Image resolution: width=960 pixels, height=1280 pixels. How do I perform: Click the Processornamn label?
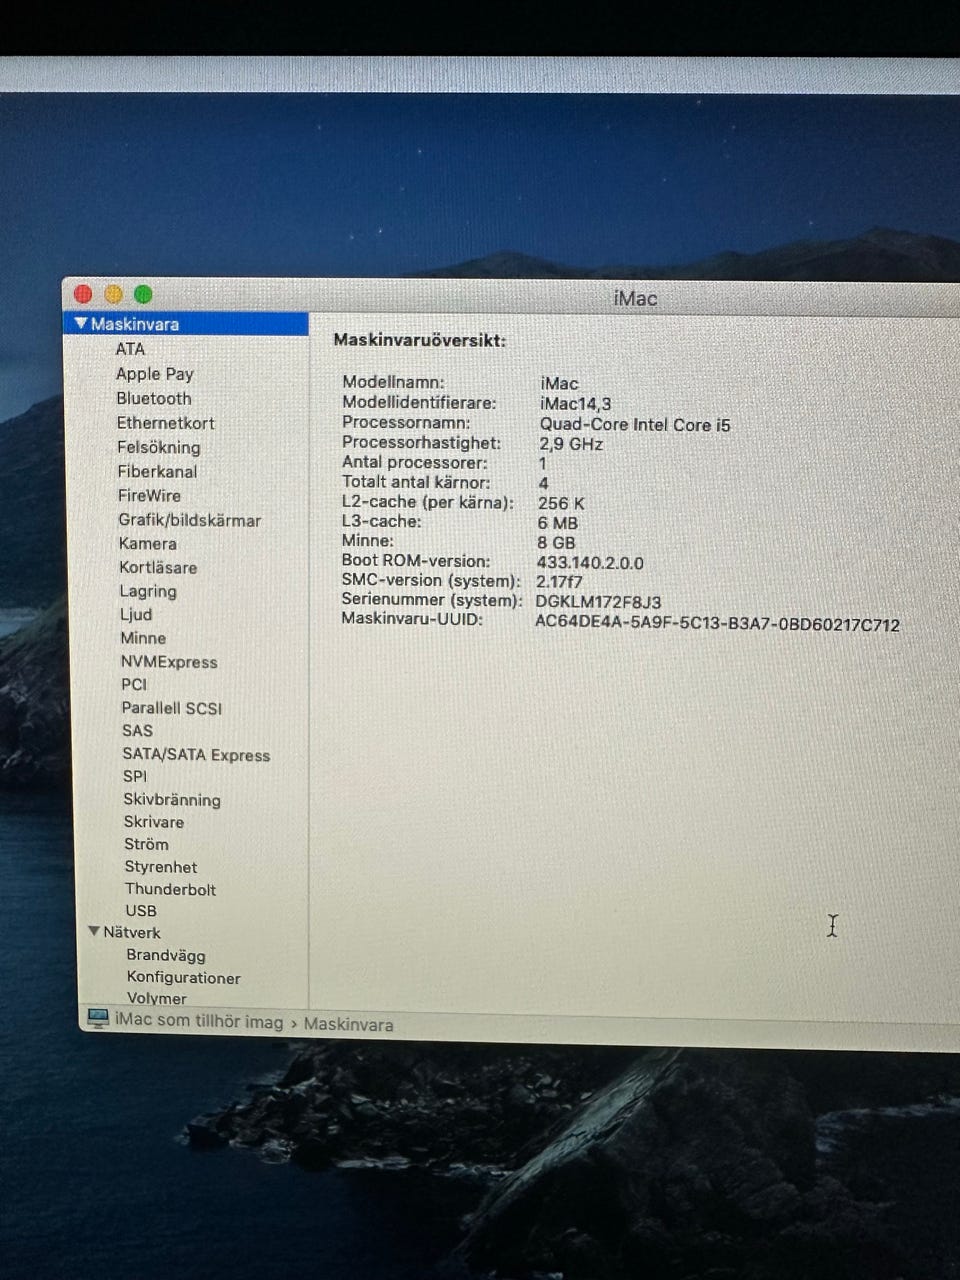click(406, 422)
